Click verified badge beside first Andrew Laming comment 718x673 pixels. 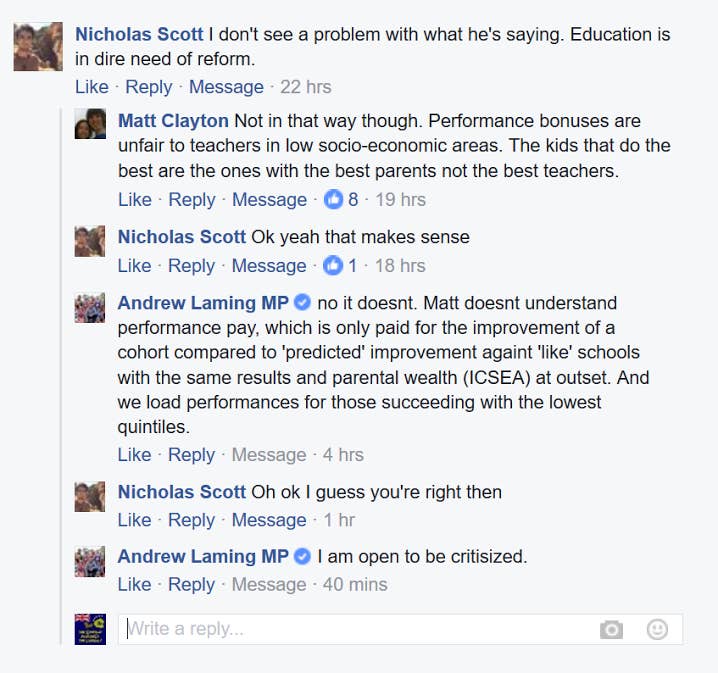click(303, 303)
